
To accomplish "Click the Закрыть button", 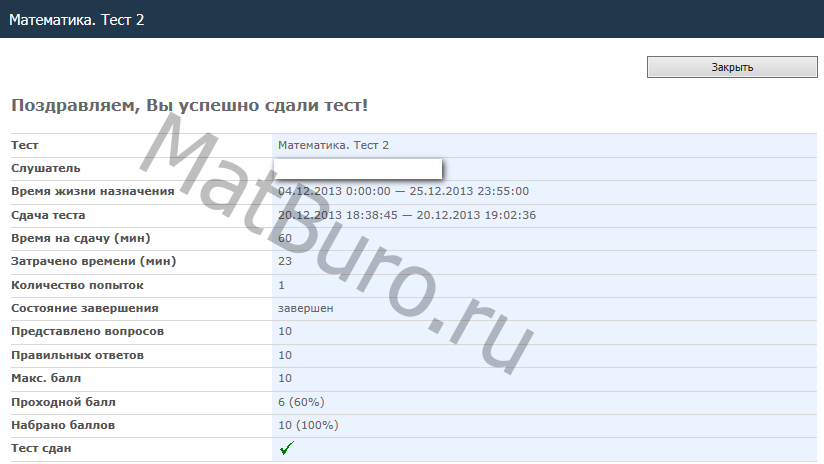I will 732,67.
